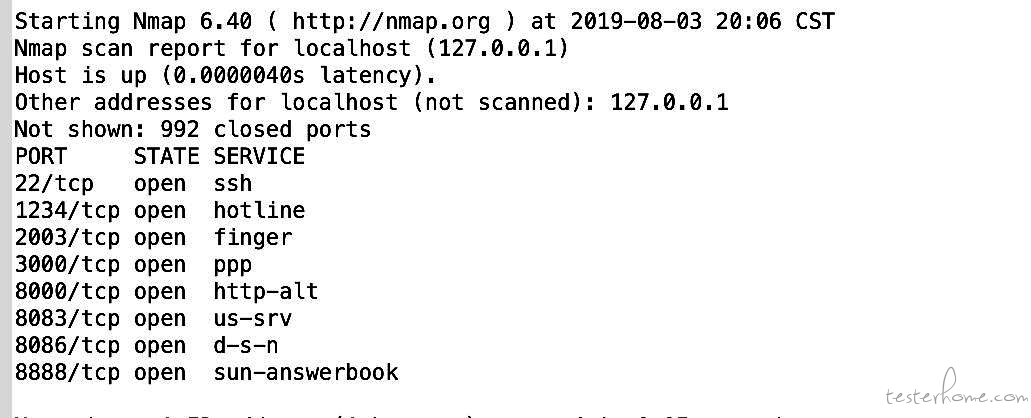Click the us-srv service name

pyautogui.click(x=253, y=319)
